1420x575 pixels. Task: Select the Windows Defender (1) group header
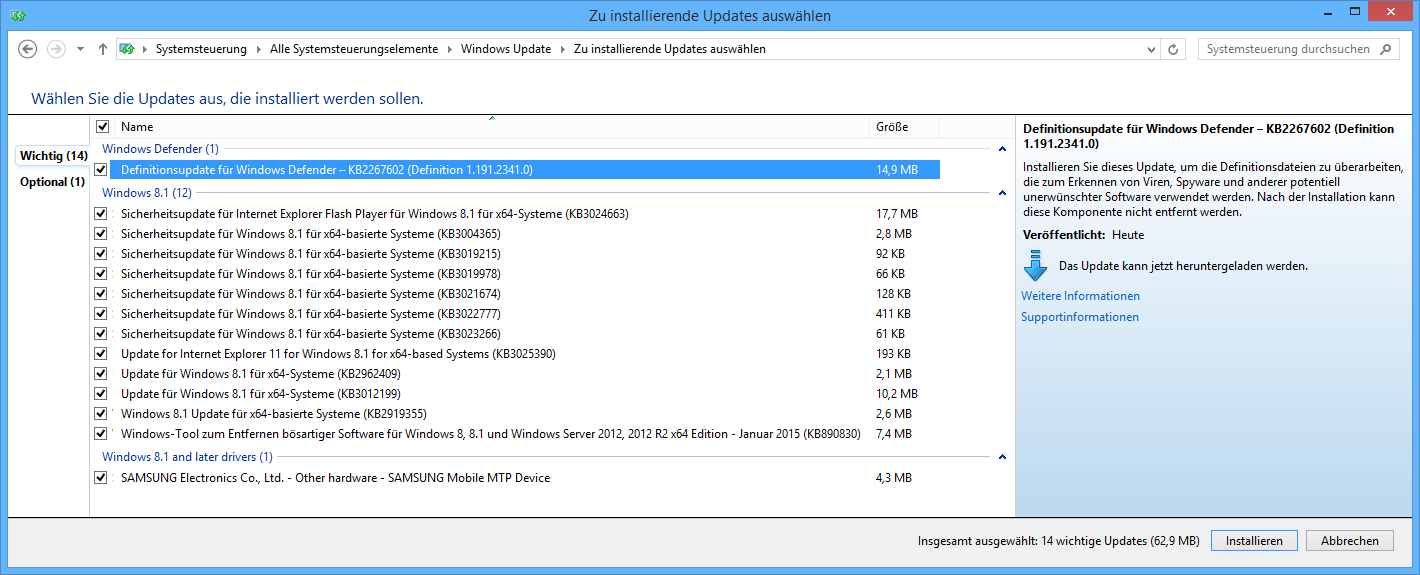point(160,149)
